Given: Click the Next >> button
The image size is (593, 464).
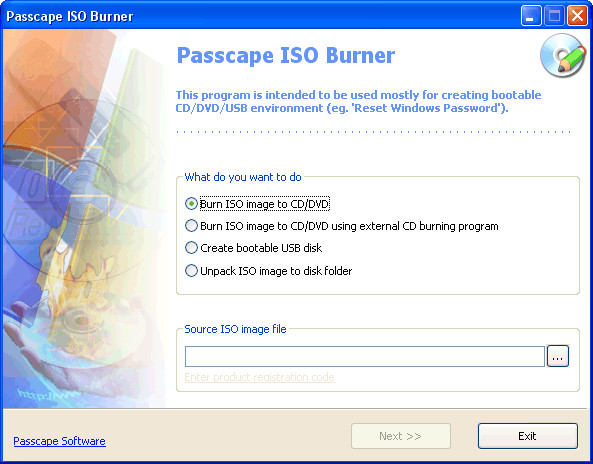Looking at the screenshot, I should tap(401, 436).
